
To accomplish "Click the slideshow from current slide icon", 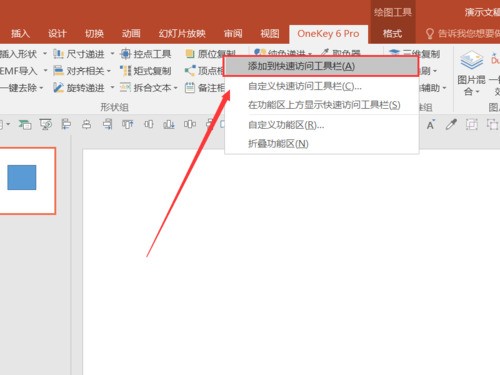I will click(46, 125).
